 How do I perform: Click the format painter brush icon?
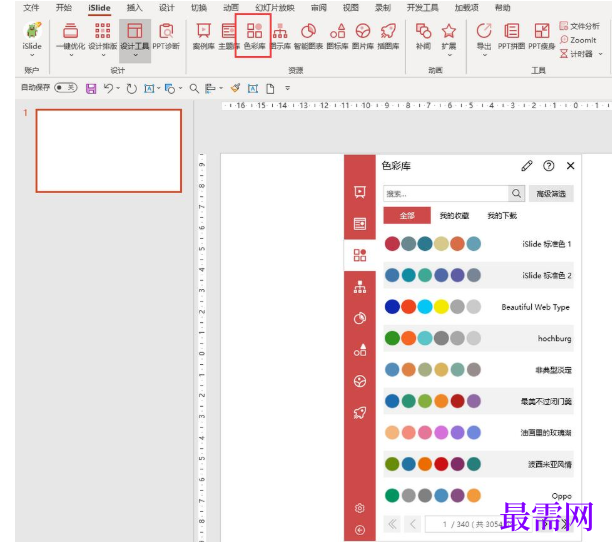tap(235, 89)
